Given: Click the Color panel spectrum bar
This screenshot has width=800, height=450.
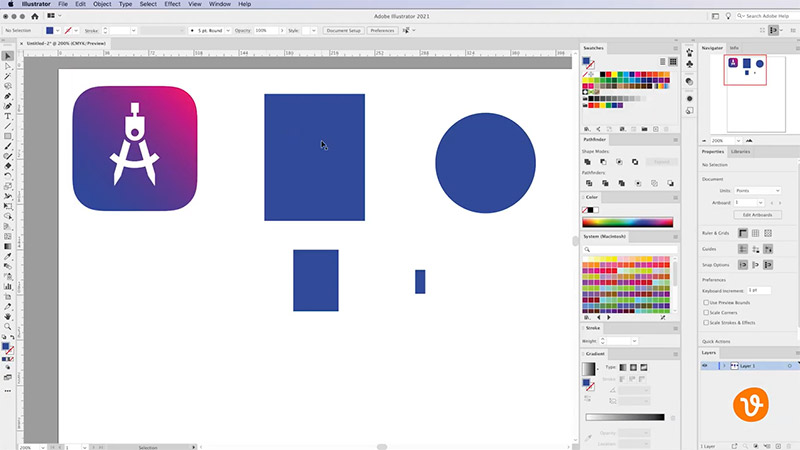Looking at the screenshot, I should pos(628,222).
